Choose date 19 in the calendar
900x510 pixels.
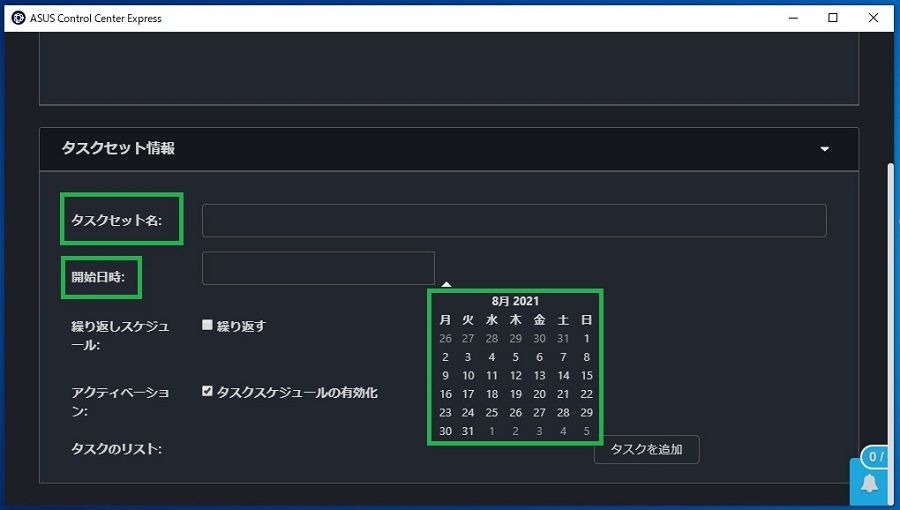pyautogui.click(x=516, y=394)
